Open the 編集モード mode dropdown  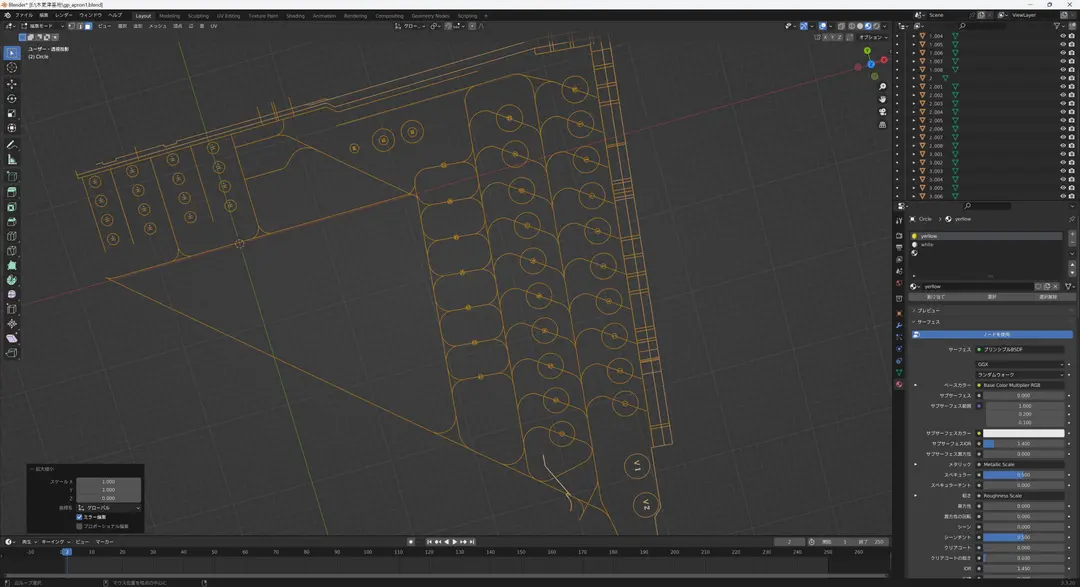(42, 26)
